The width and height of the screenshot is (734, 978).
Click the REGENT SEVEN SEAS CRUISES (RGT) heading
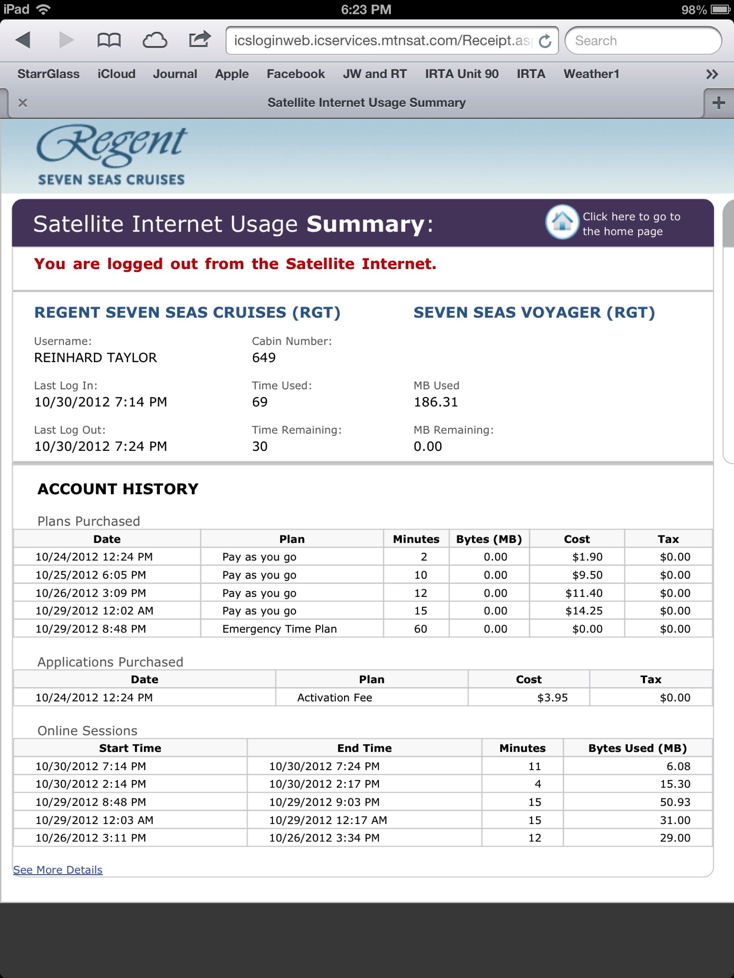[187, 312]
